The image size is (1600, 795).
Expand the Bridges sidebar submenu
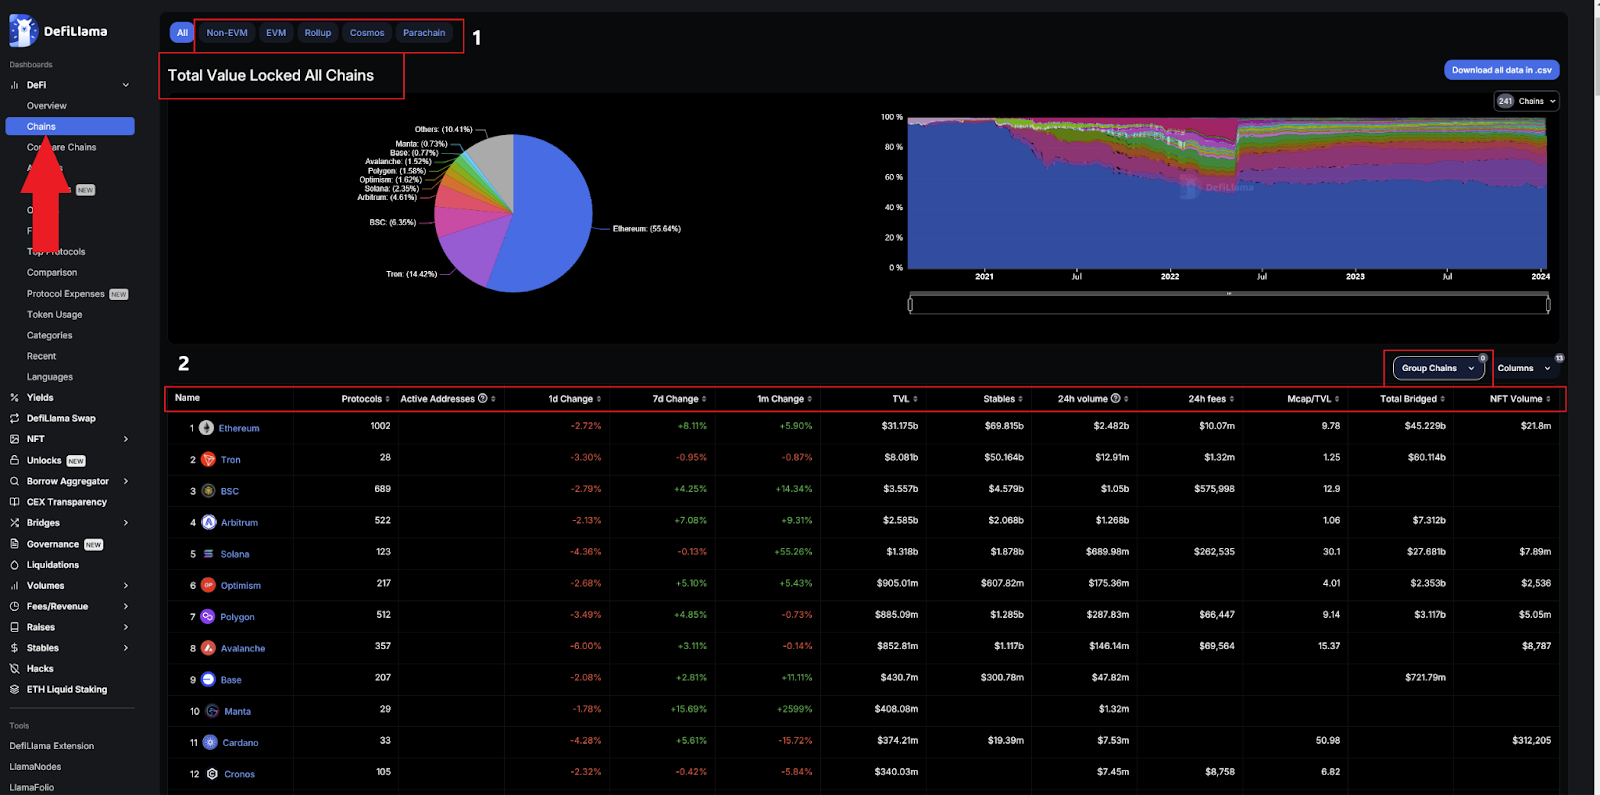coord(126,523)
